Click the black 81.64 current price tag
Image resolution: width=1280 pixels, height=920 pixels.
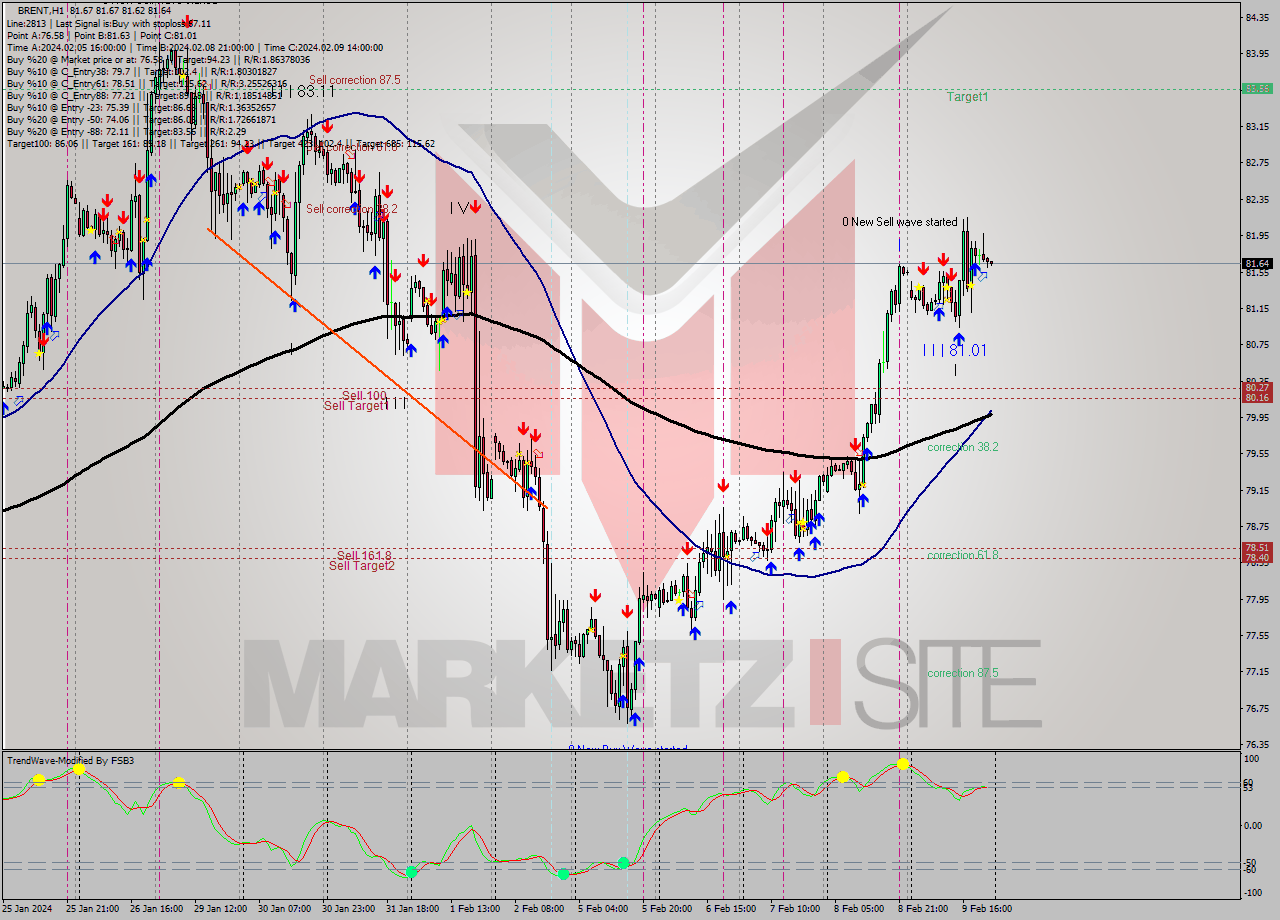[x=1257, y=264]
